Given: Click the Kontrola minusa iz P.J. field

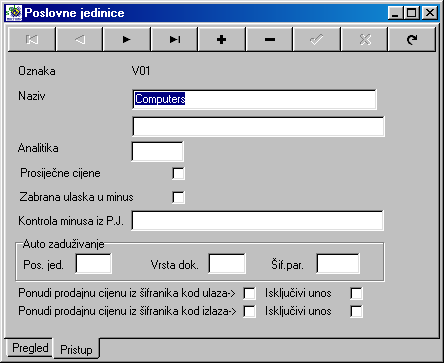Looking at the screenshot, I should tap(258, 220).
